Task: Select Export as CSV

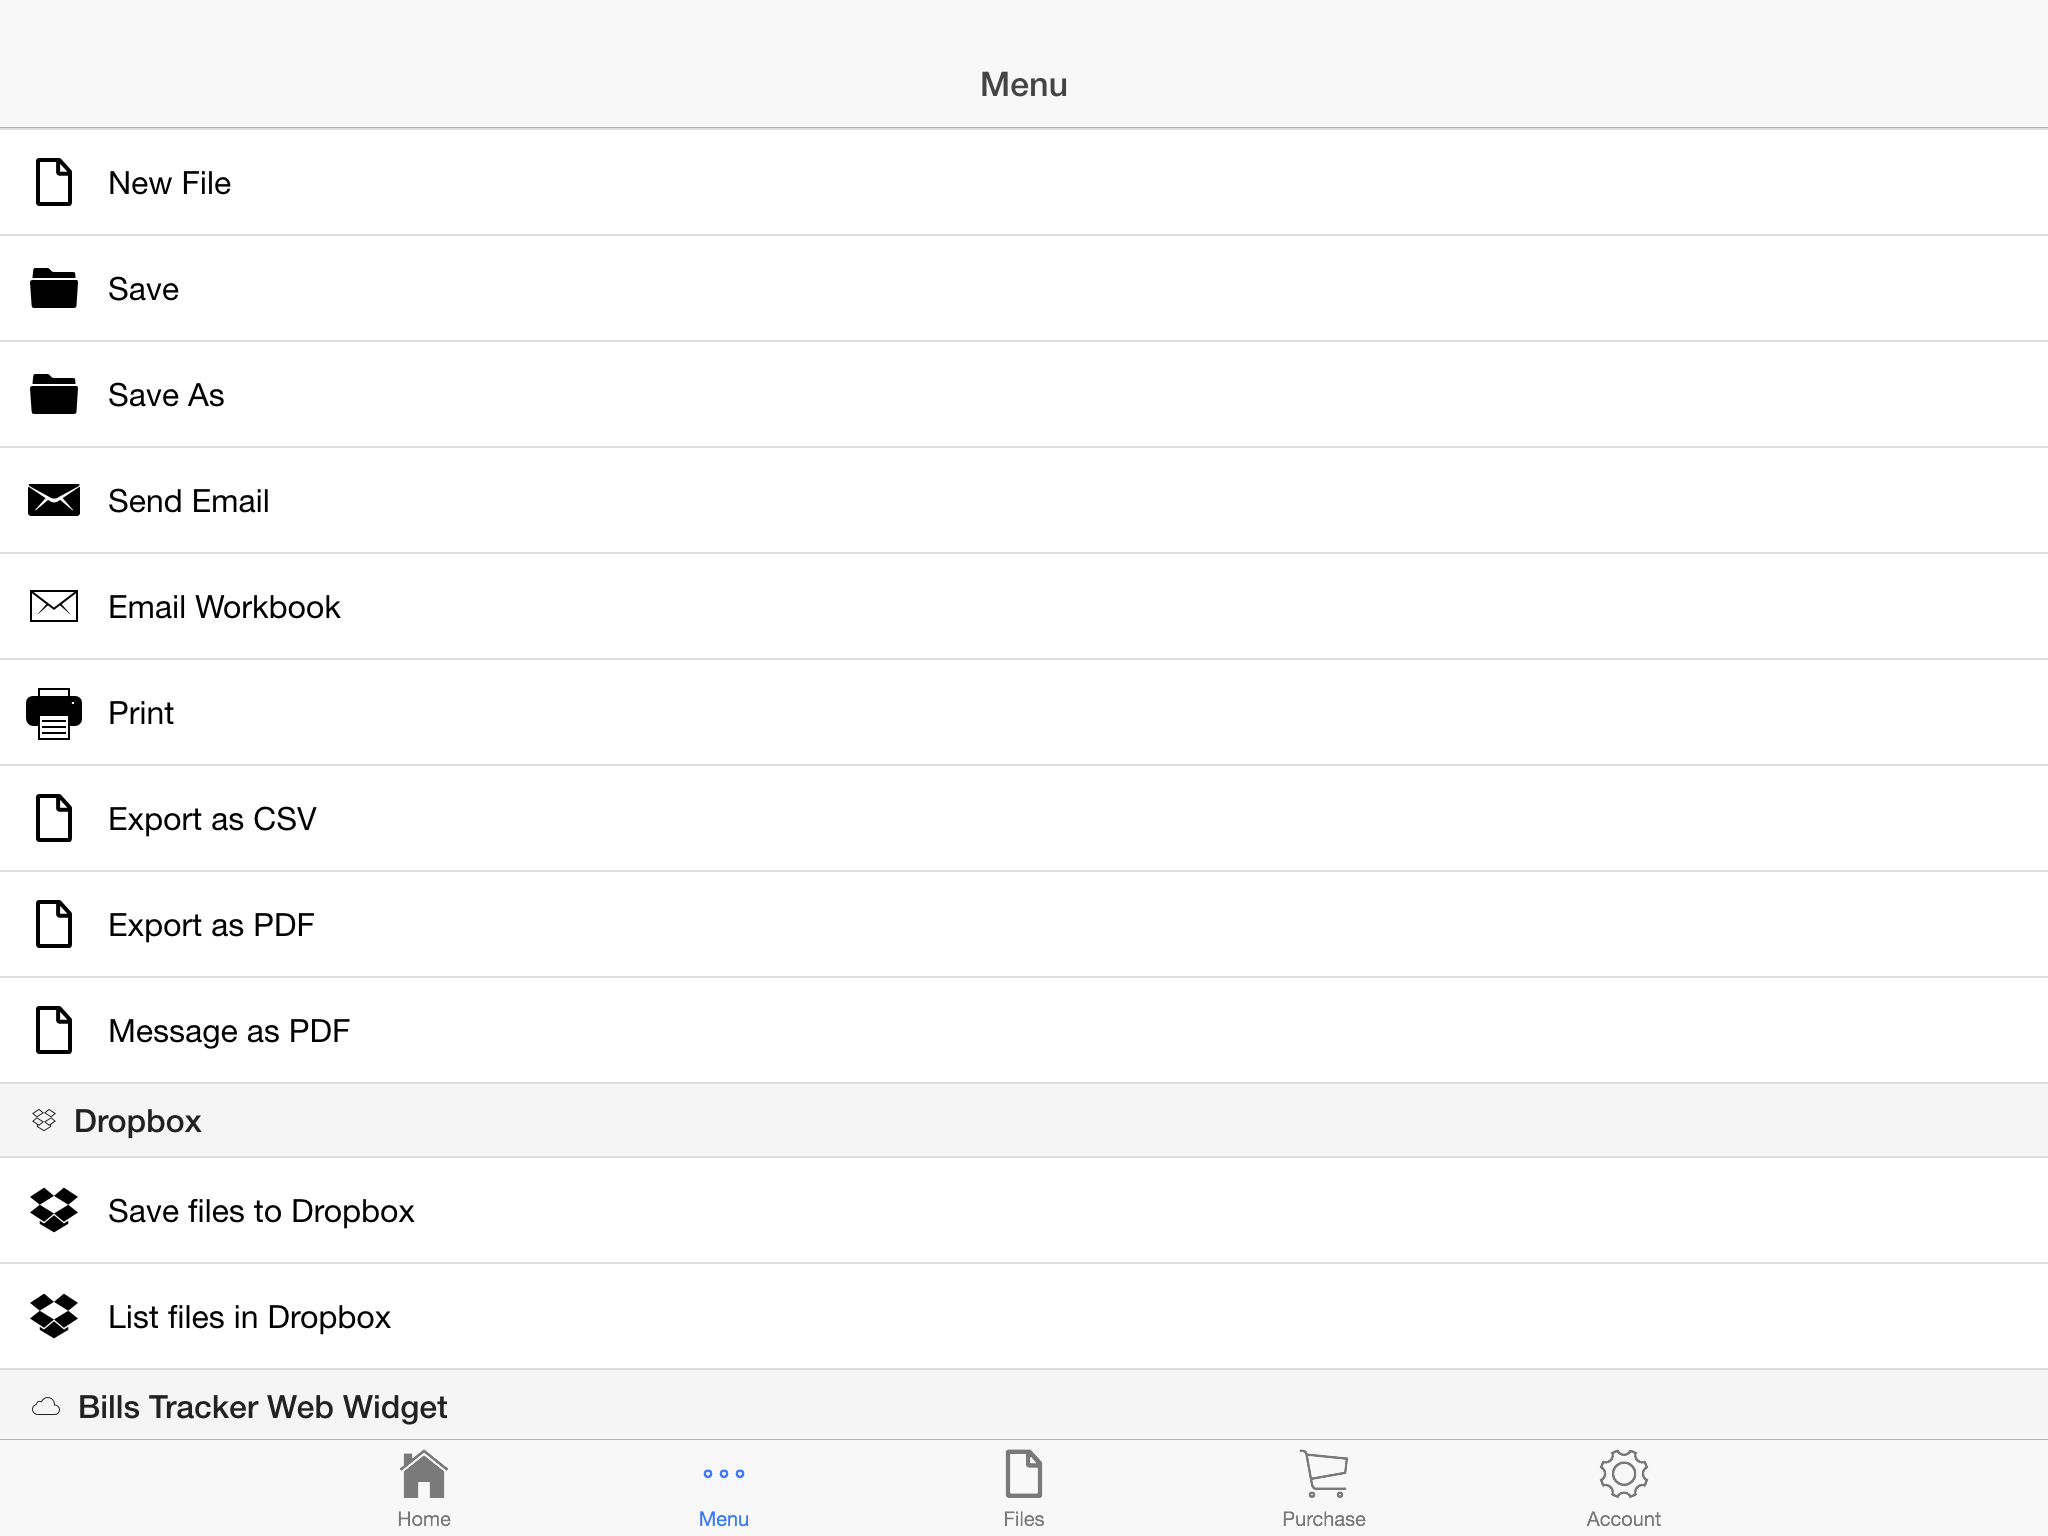Action: (1024, 818)
